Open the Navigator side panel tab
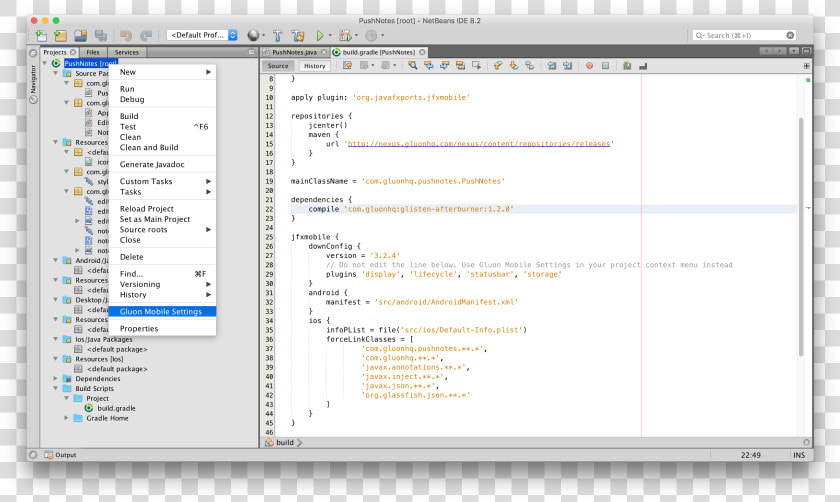The image size is (840, 502). tap(33, 84)
